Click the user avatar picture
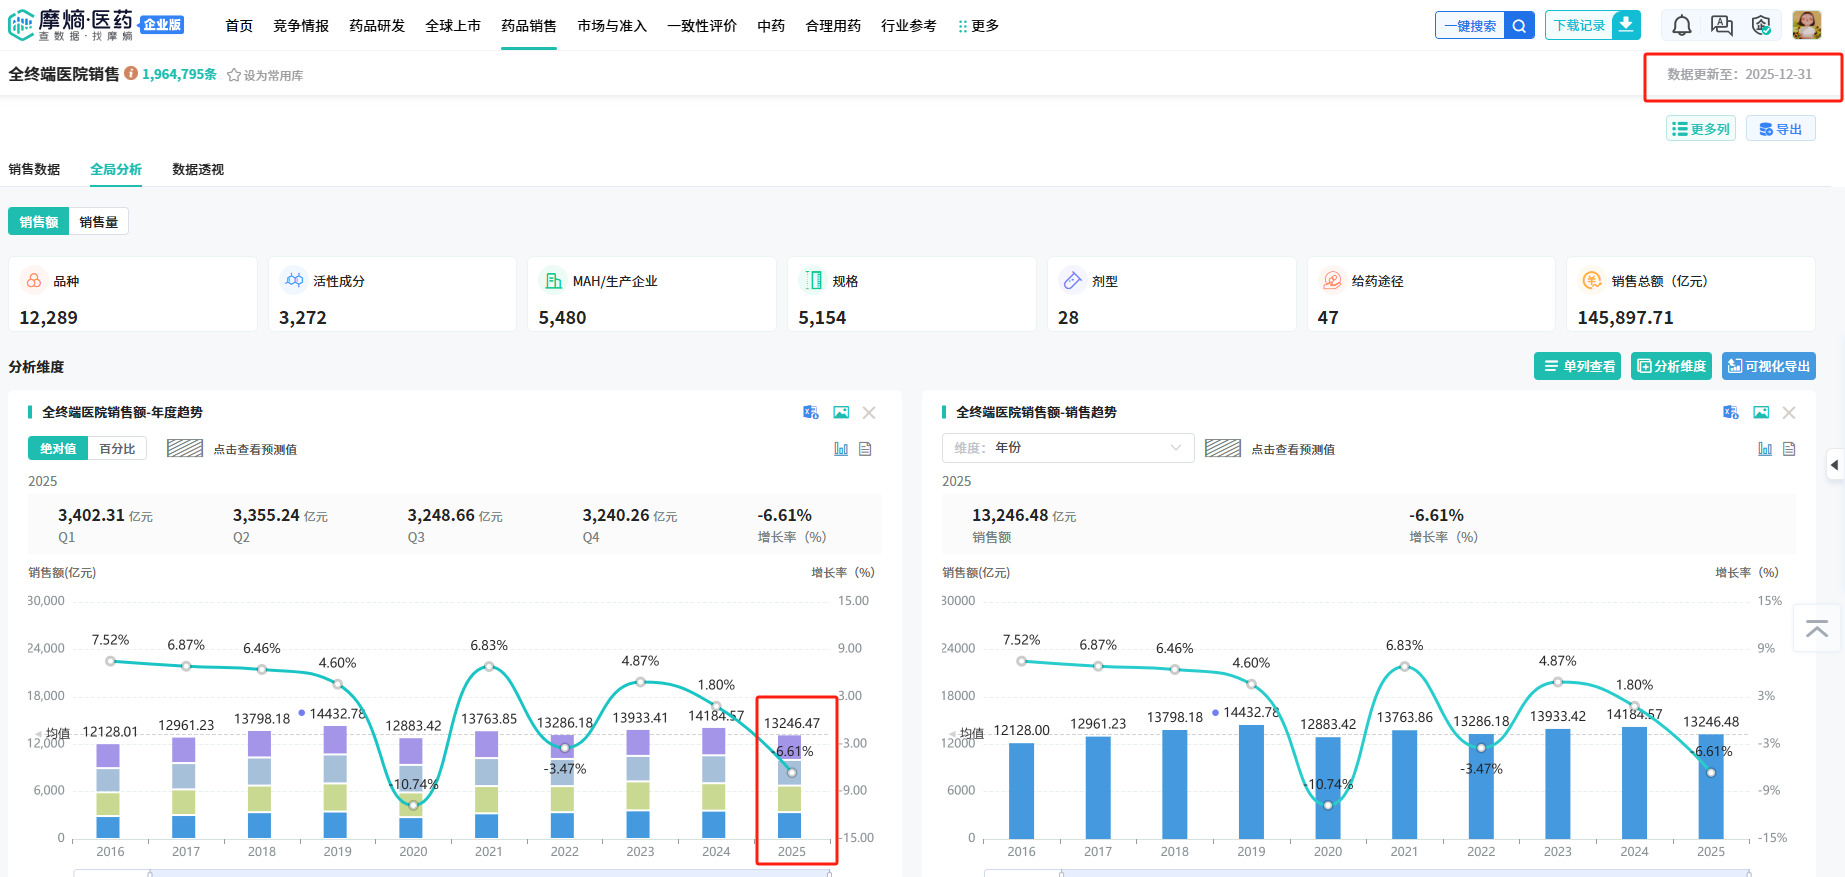1845x877 pixels. 1806,25
